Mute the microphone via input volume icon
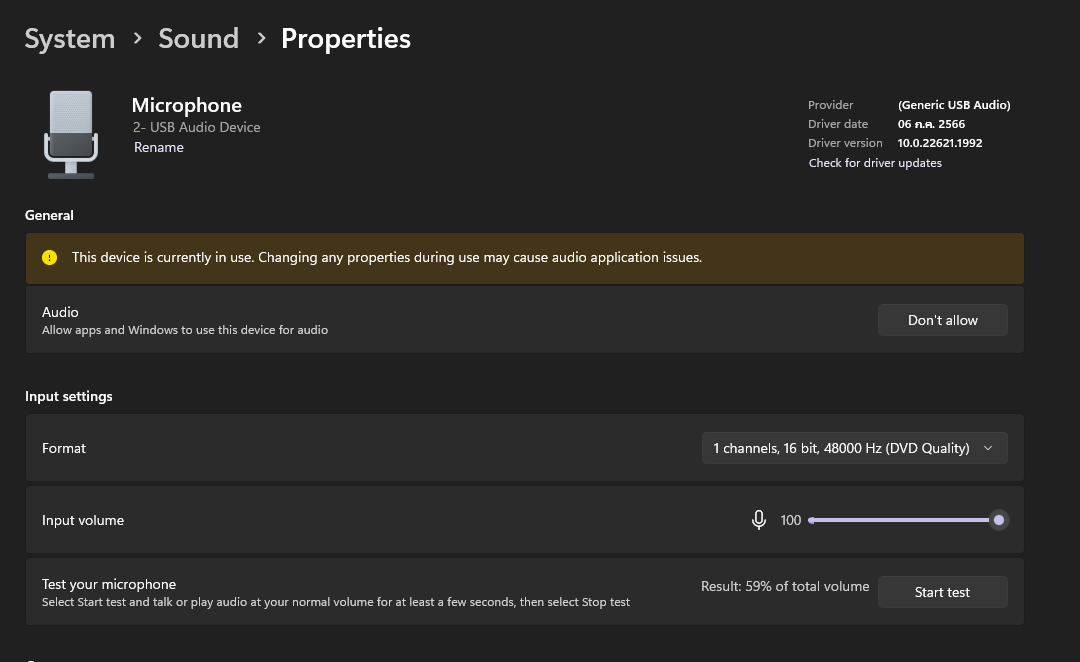The width and height of the screenshot is (1080, 662). (759, 520)
